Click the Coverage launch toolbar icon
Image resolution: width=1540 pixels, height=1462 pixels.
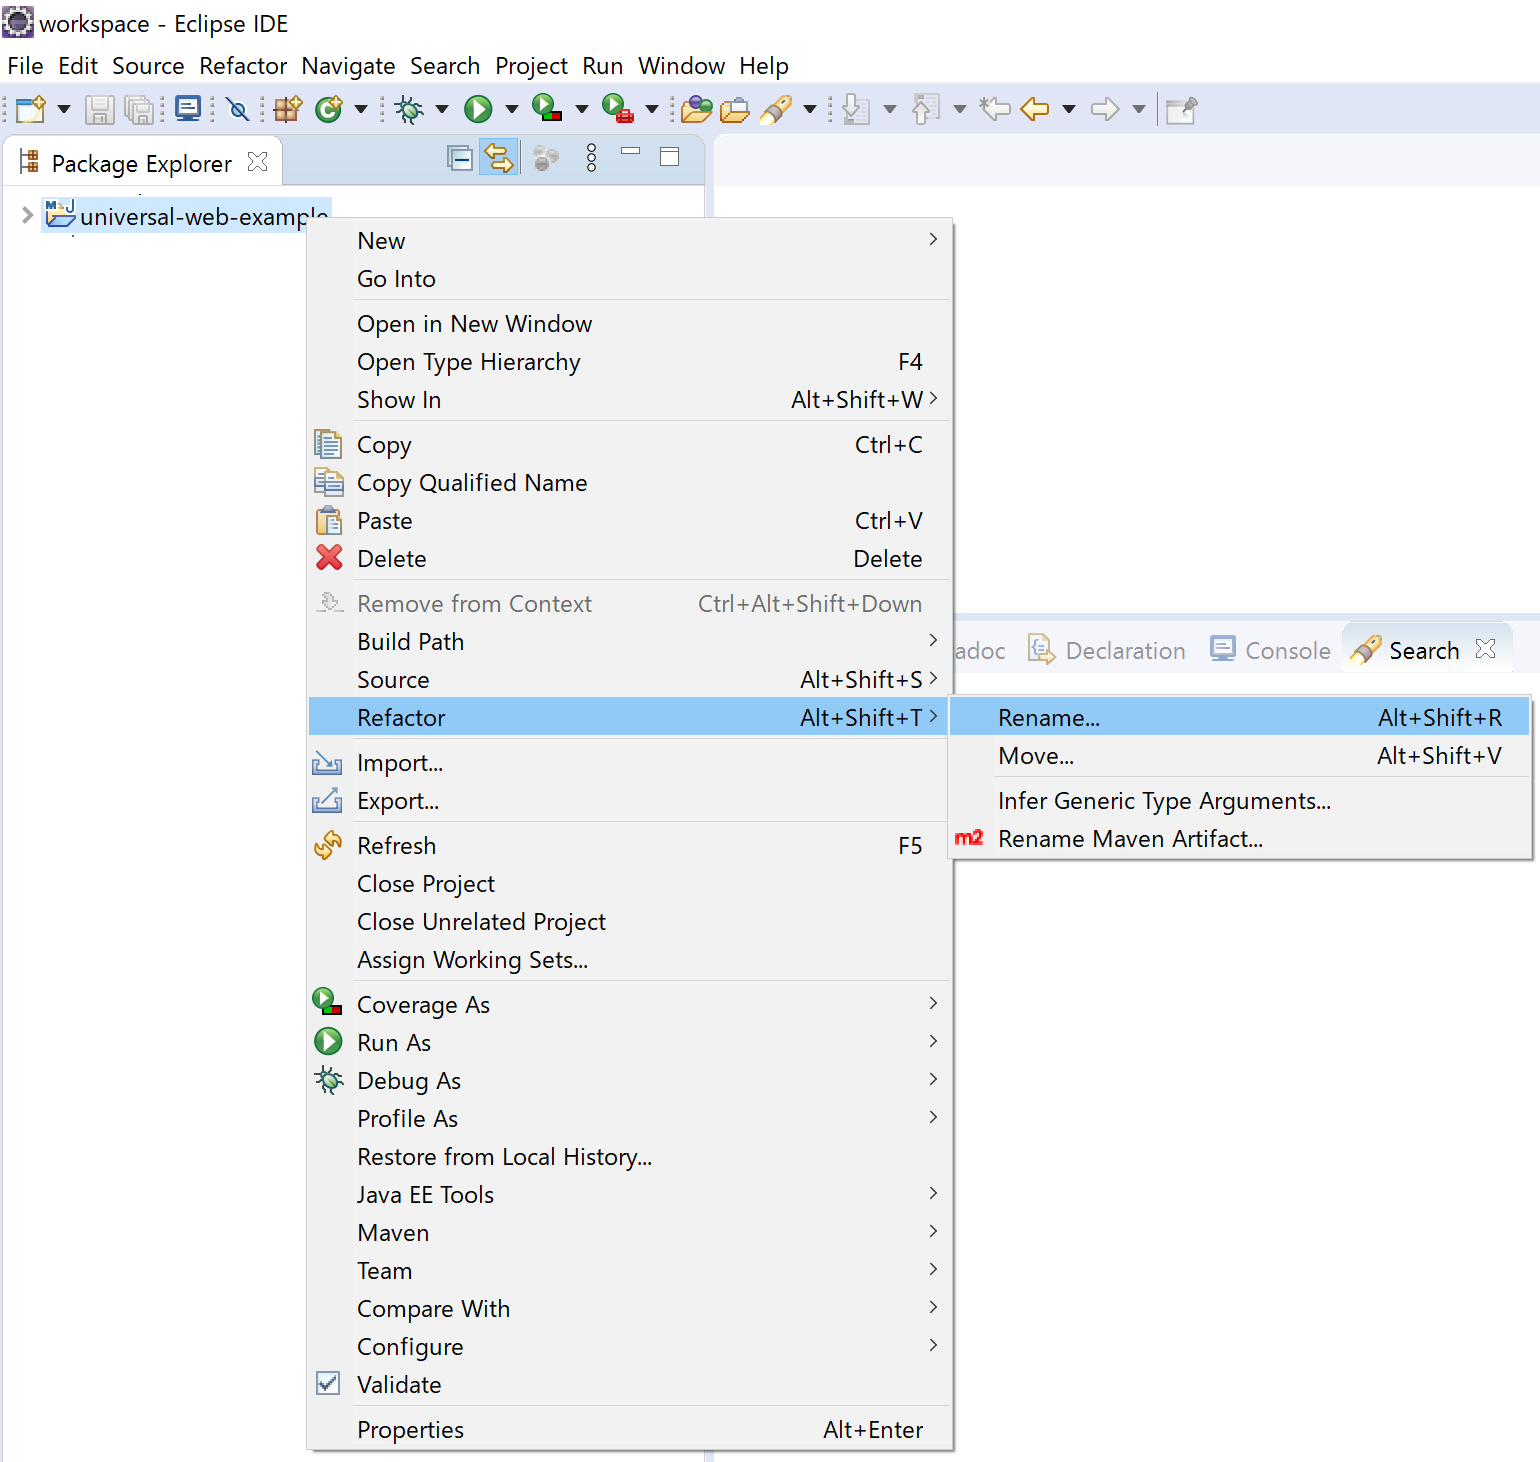[547, 108]
